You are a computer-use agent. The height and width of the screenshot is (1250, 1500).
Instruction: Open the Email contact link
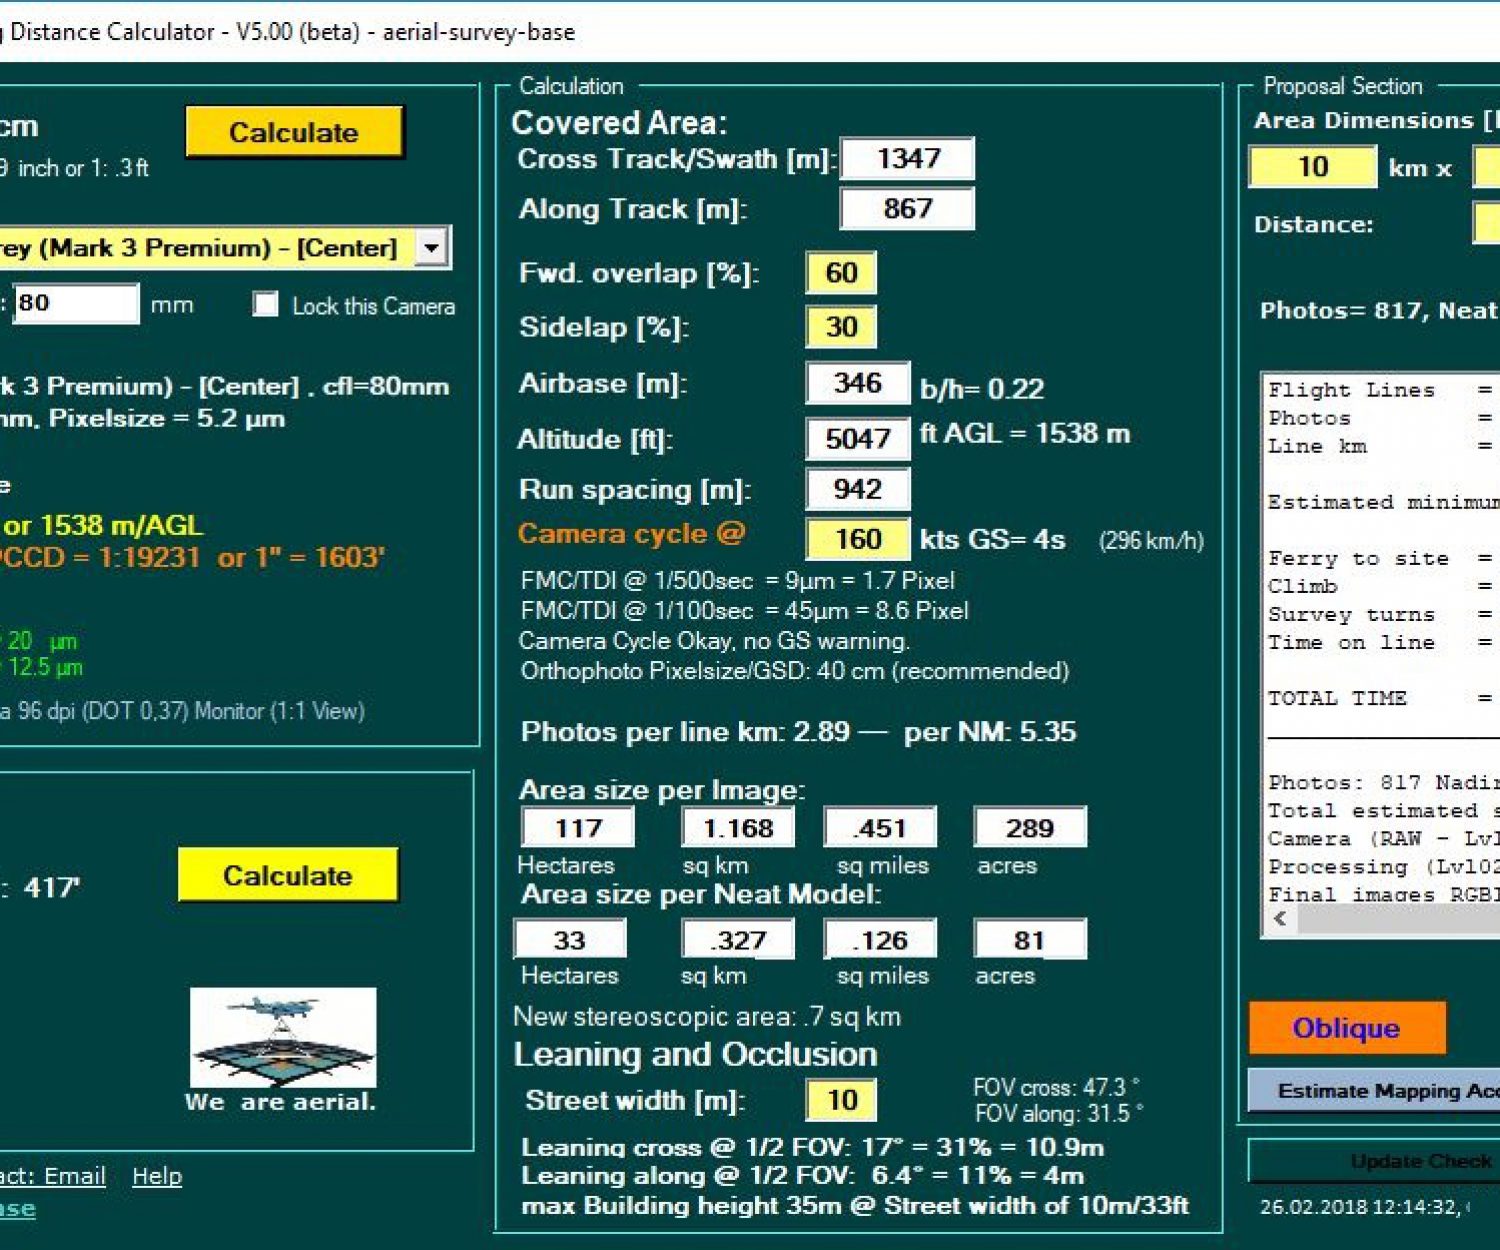tap(75, 1176)
